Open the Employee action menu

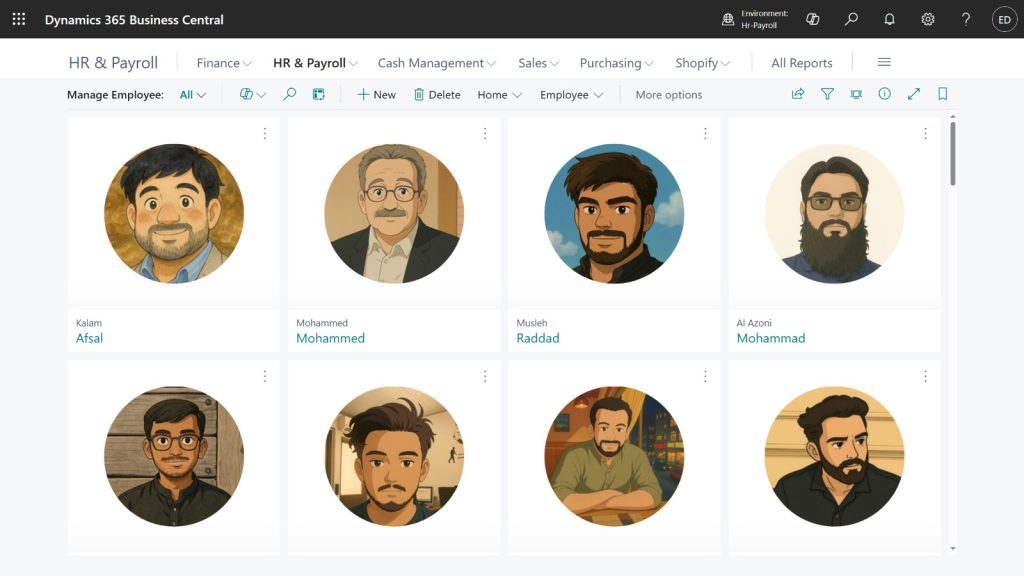point(571,95)
